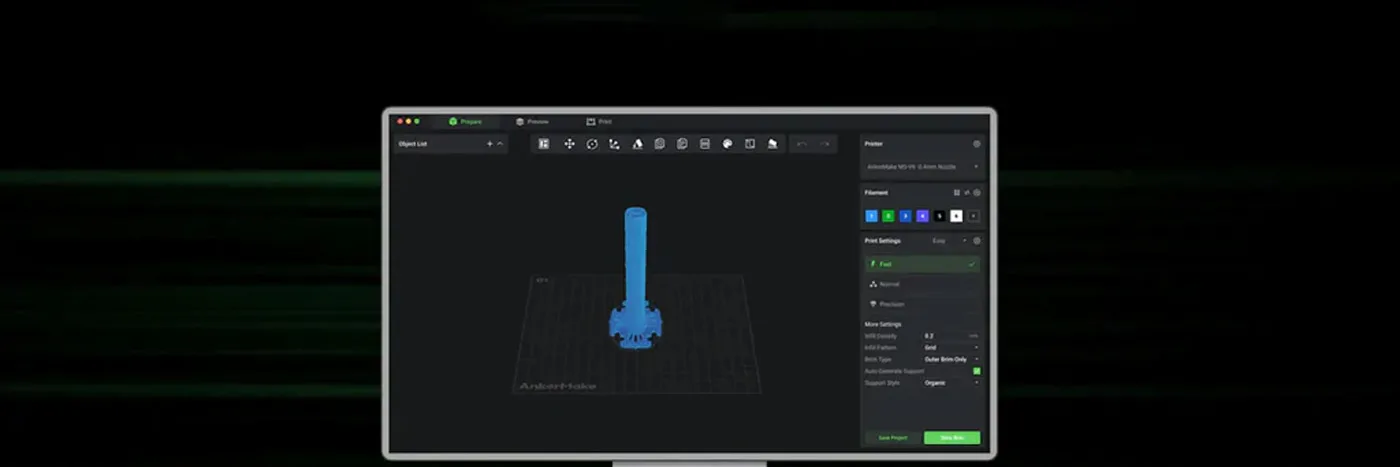The height and width of the screenshot is (467, 1400).
Task: Select the Move tool
Action: [569, 144]
